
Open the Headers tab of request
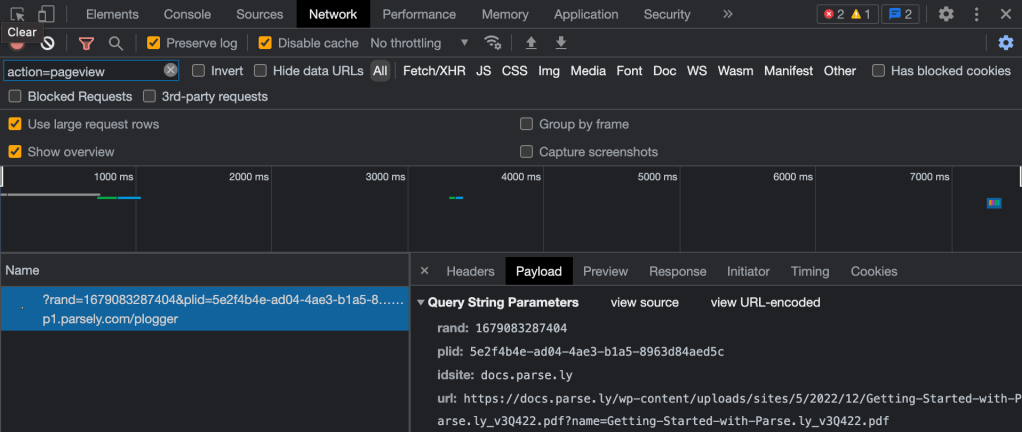point(471,271)
